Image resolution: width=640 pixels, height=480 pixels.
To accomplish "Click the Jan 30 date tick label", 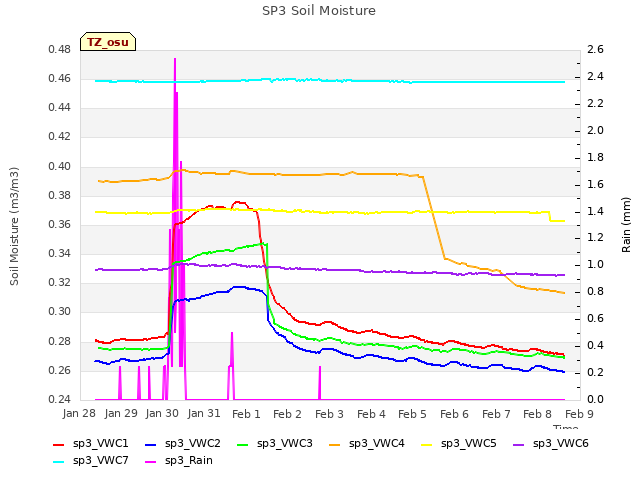I will pos(162,413).
